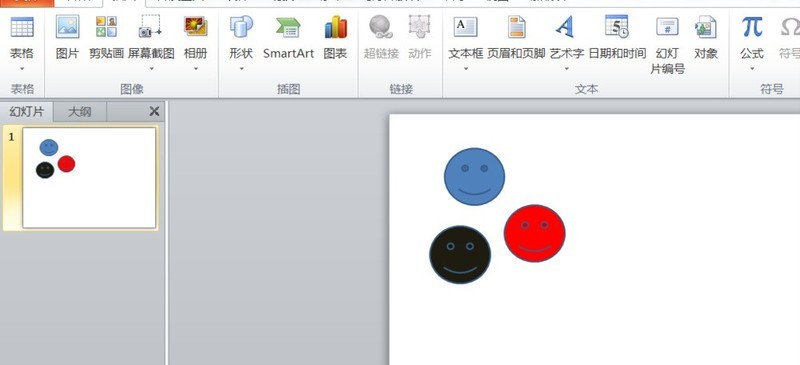This screenshot has width=800, height=365.
Task: Expand the 相册 photo album menu
Action: (x=195, y=68)
